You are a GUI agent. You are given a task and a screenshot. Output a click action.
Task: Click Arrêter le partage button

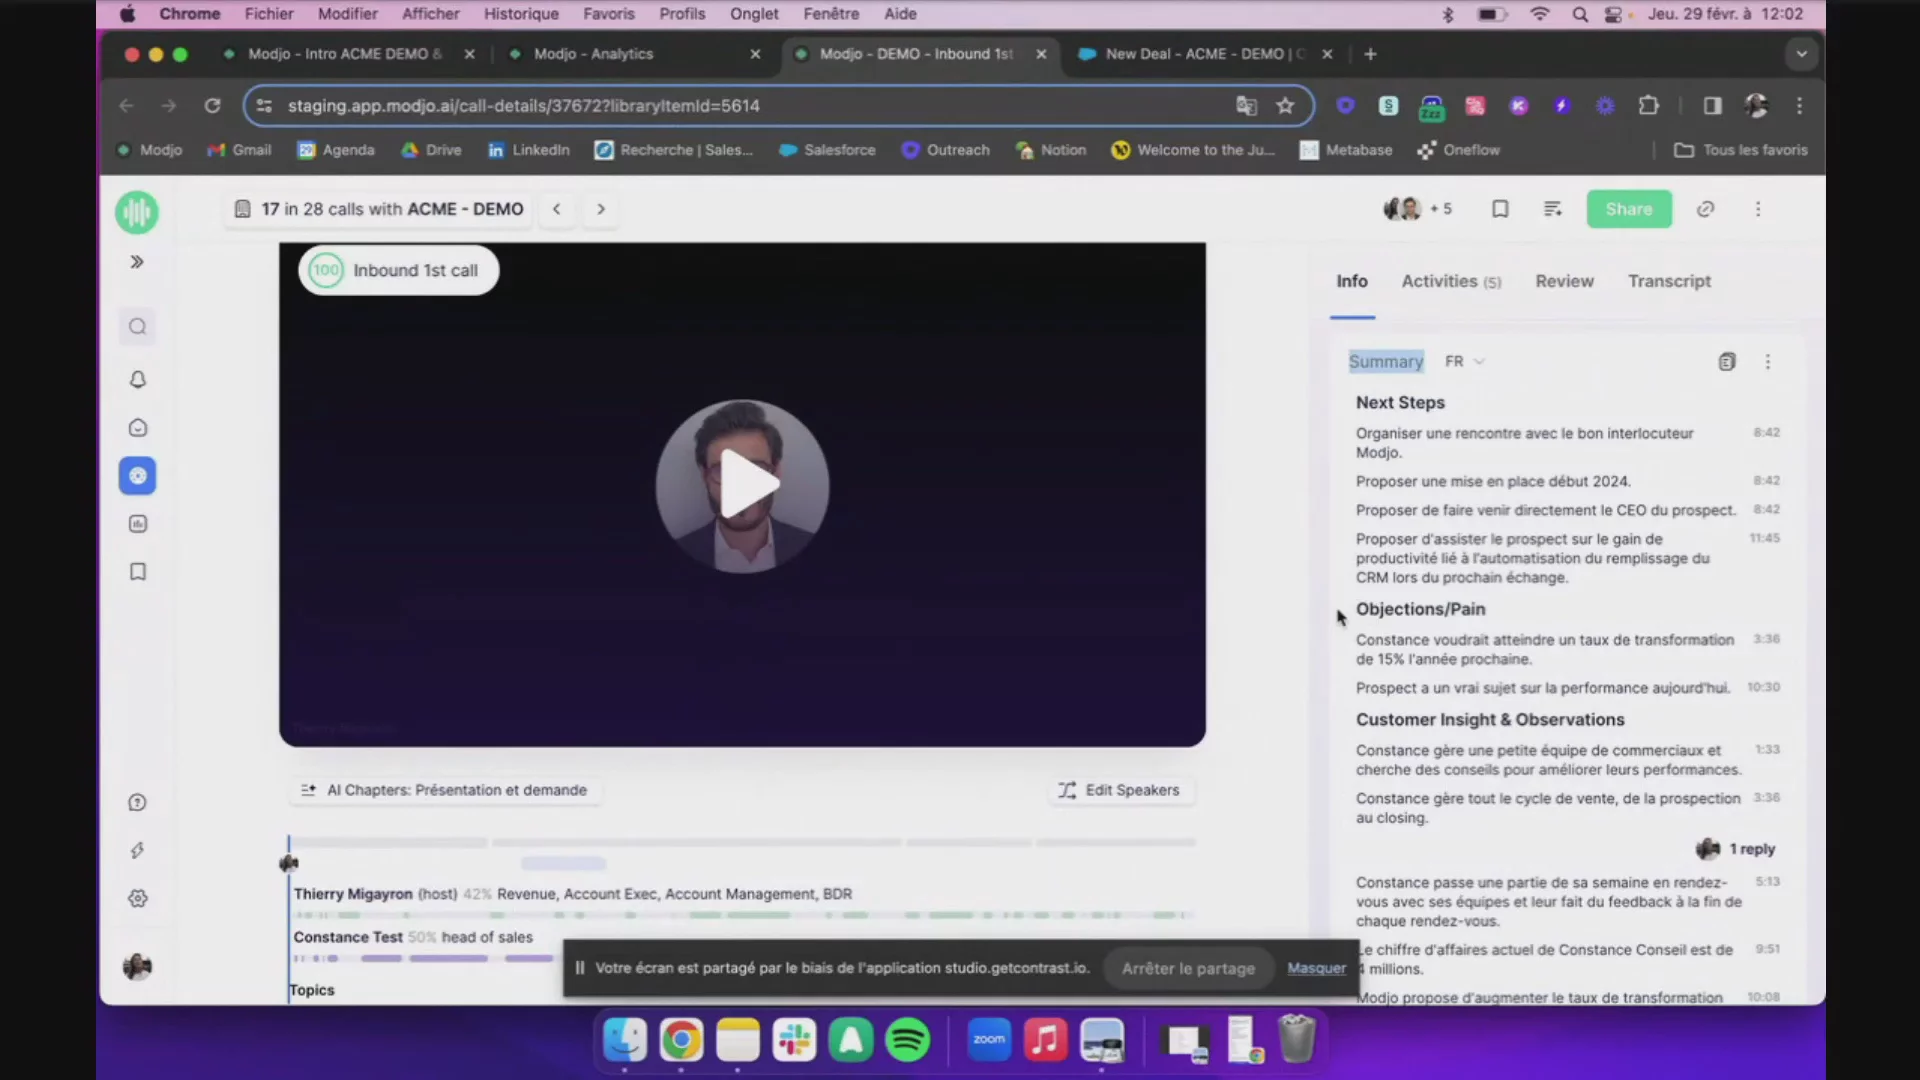coord(1188,968)
